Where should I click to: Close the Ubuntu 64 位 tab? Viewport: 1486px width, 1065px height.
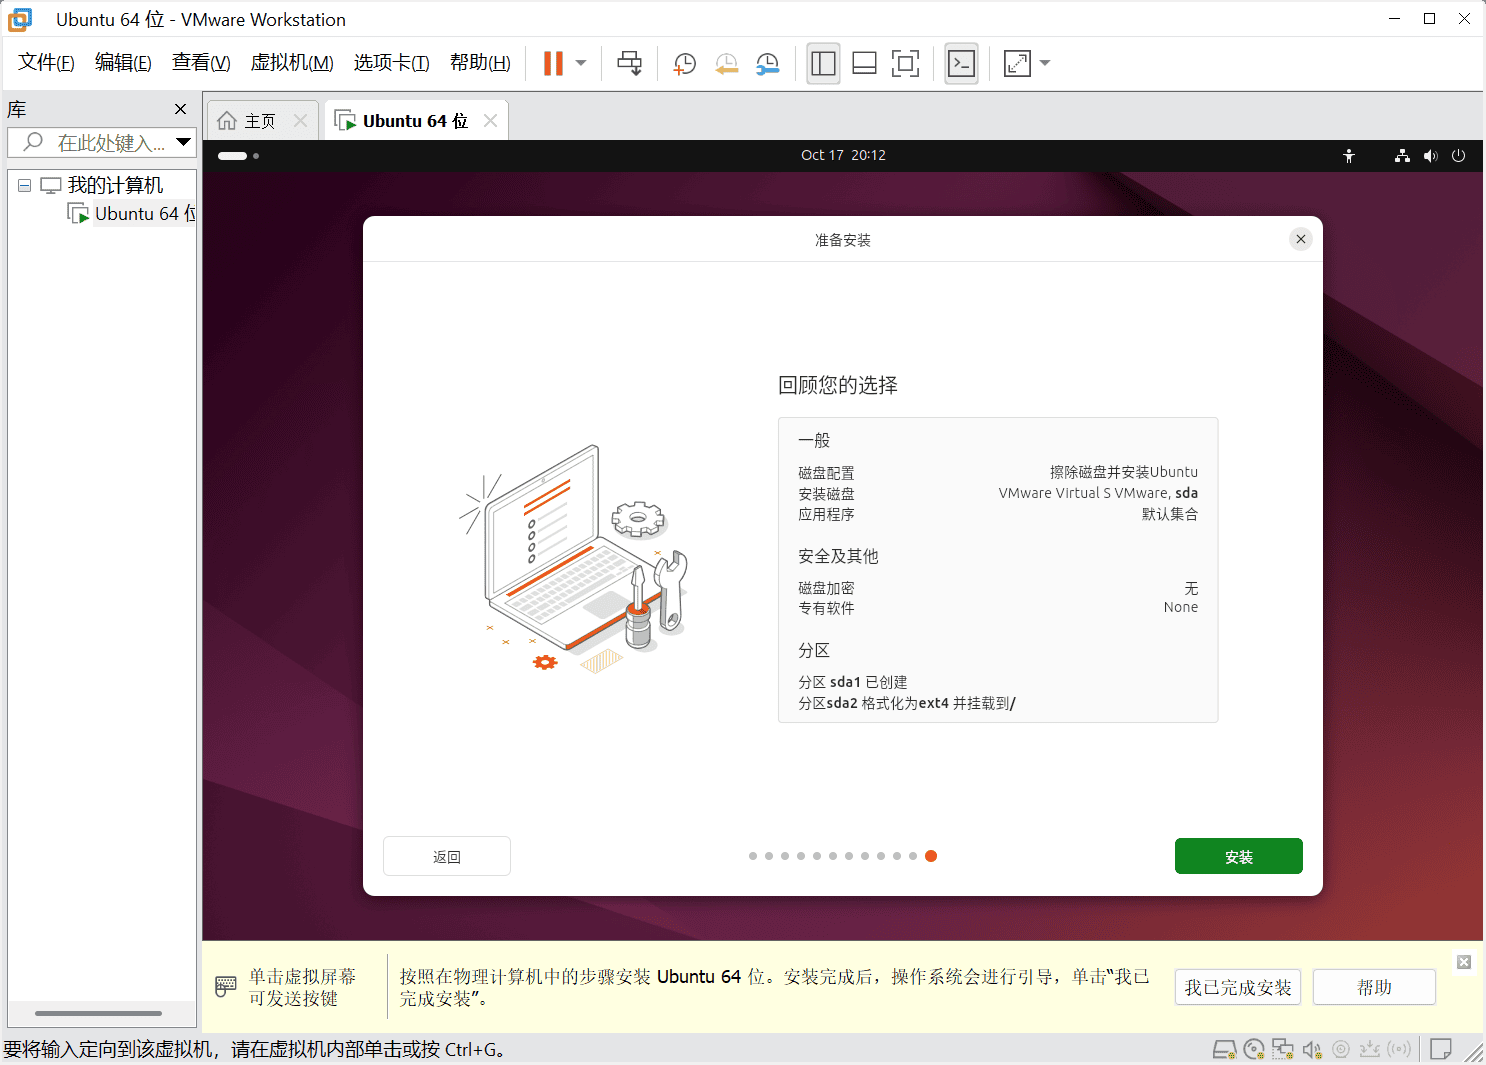pos(490,121)
